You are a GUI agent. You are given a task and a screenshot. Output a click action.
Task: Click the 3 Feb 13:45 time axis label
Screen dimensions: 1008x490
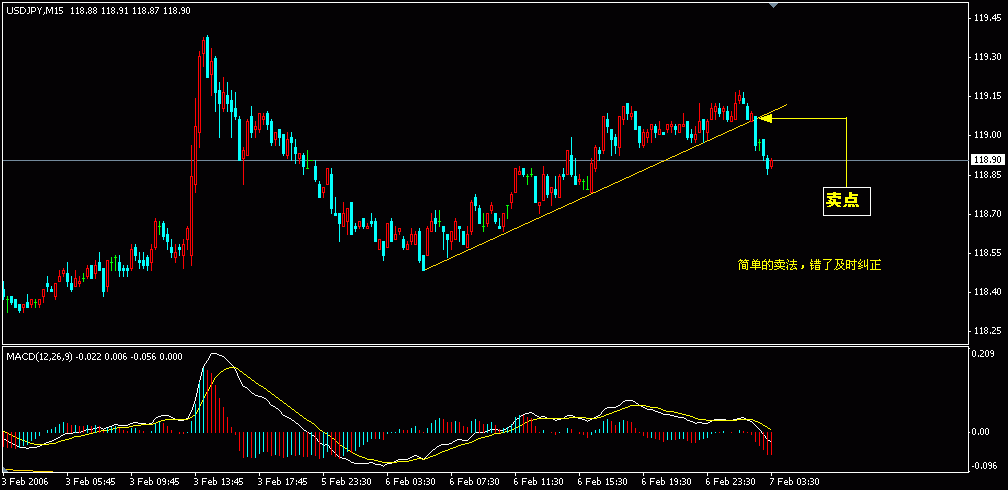(x=219, y=482)
